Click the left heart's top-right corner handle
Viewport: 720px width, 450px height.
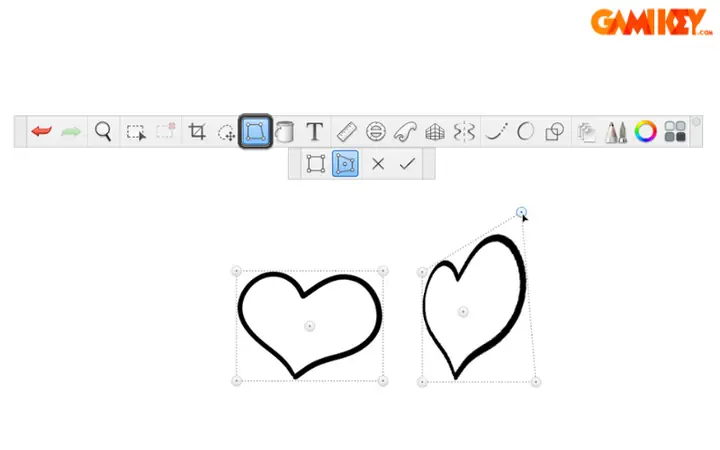383,271
